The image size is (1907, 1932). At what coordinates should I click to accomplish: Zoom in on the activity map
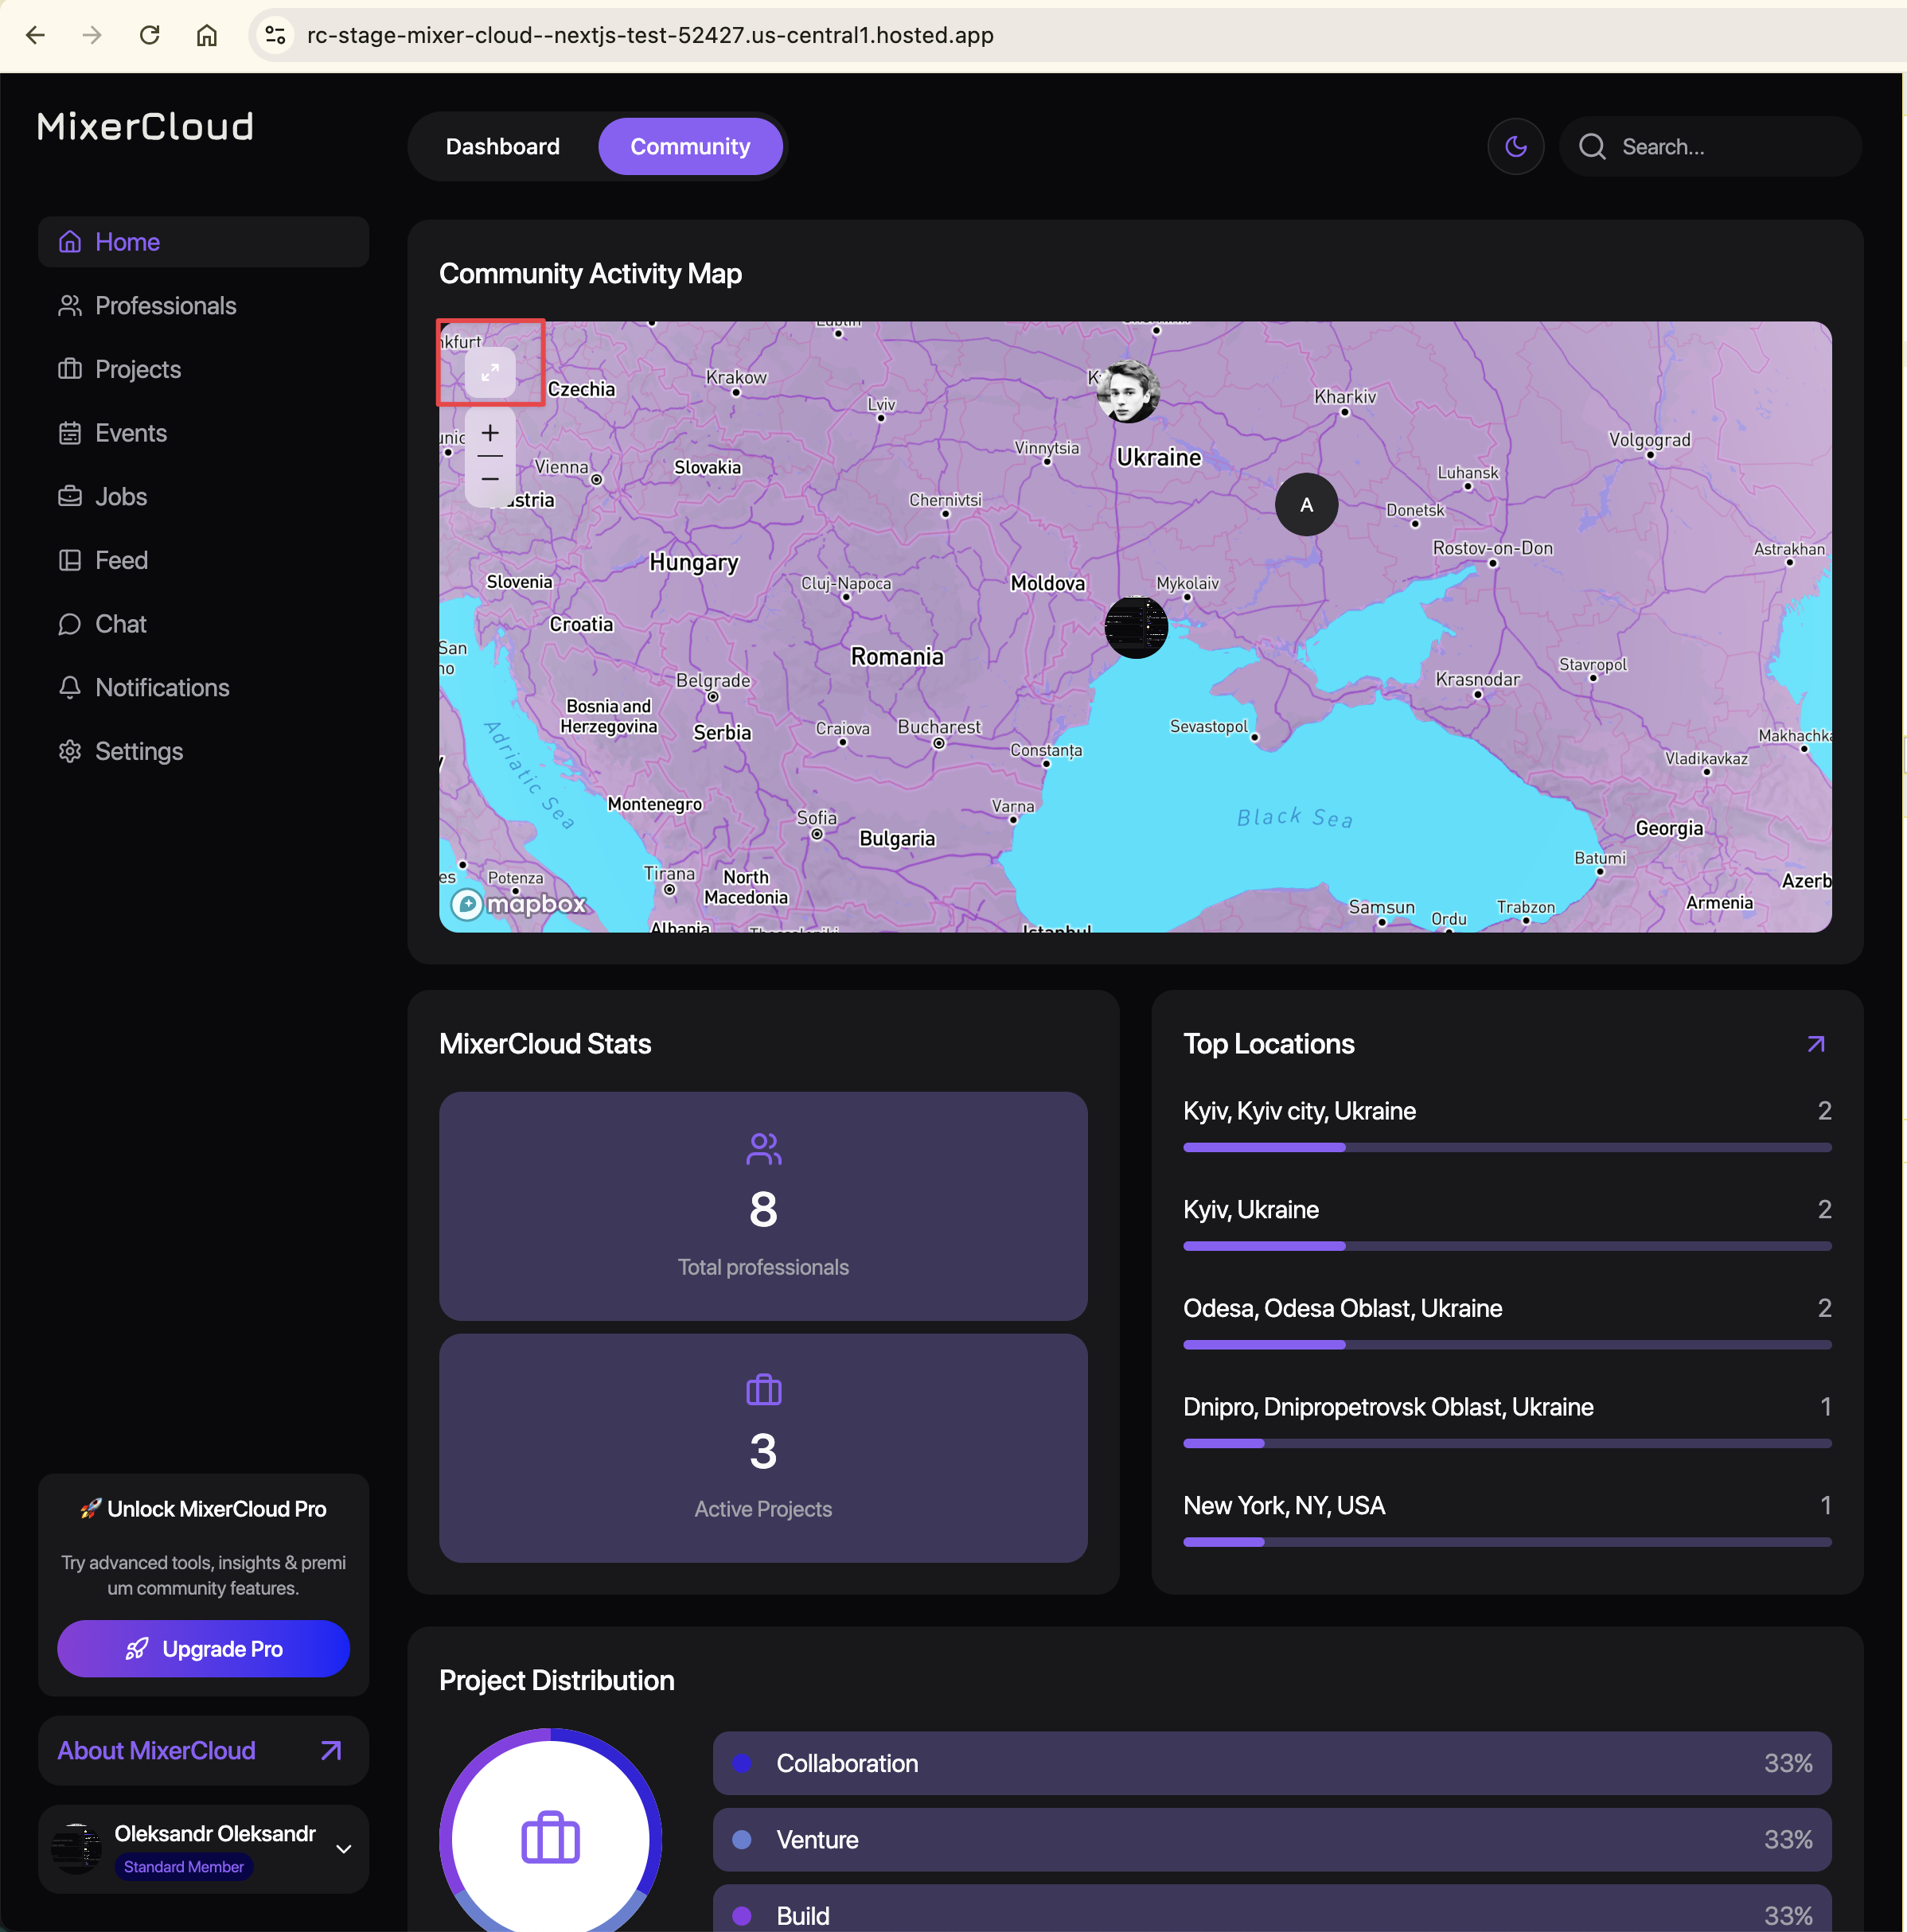[490, 433]
